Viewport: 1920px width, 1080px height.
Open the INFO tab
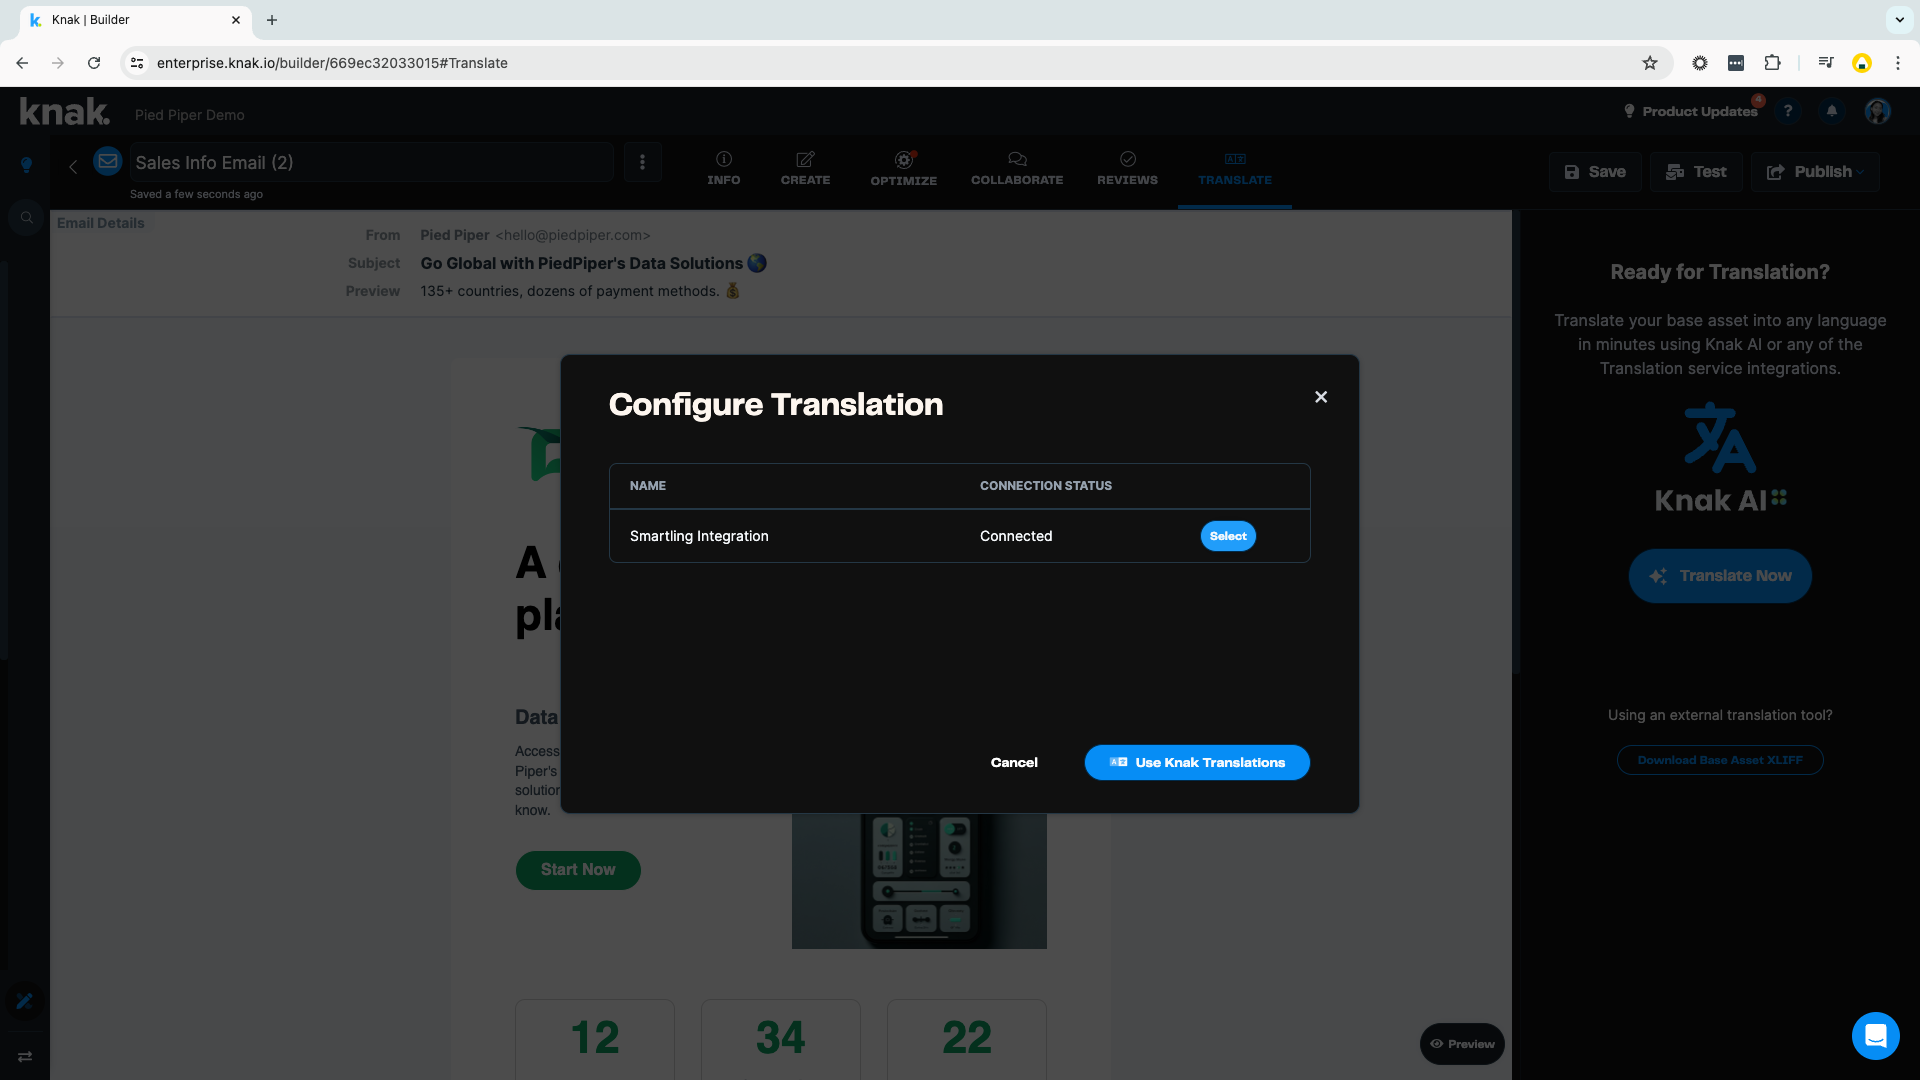pyautogui.click(x=724, y=169)
